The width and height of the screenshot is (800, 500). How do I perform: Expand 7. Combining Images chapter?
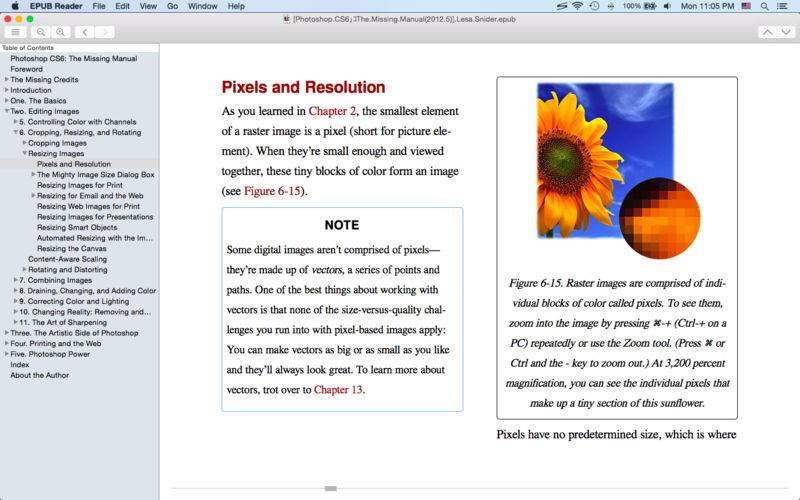pyautogui.click(x=15, y=280)
